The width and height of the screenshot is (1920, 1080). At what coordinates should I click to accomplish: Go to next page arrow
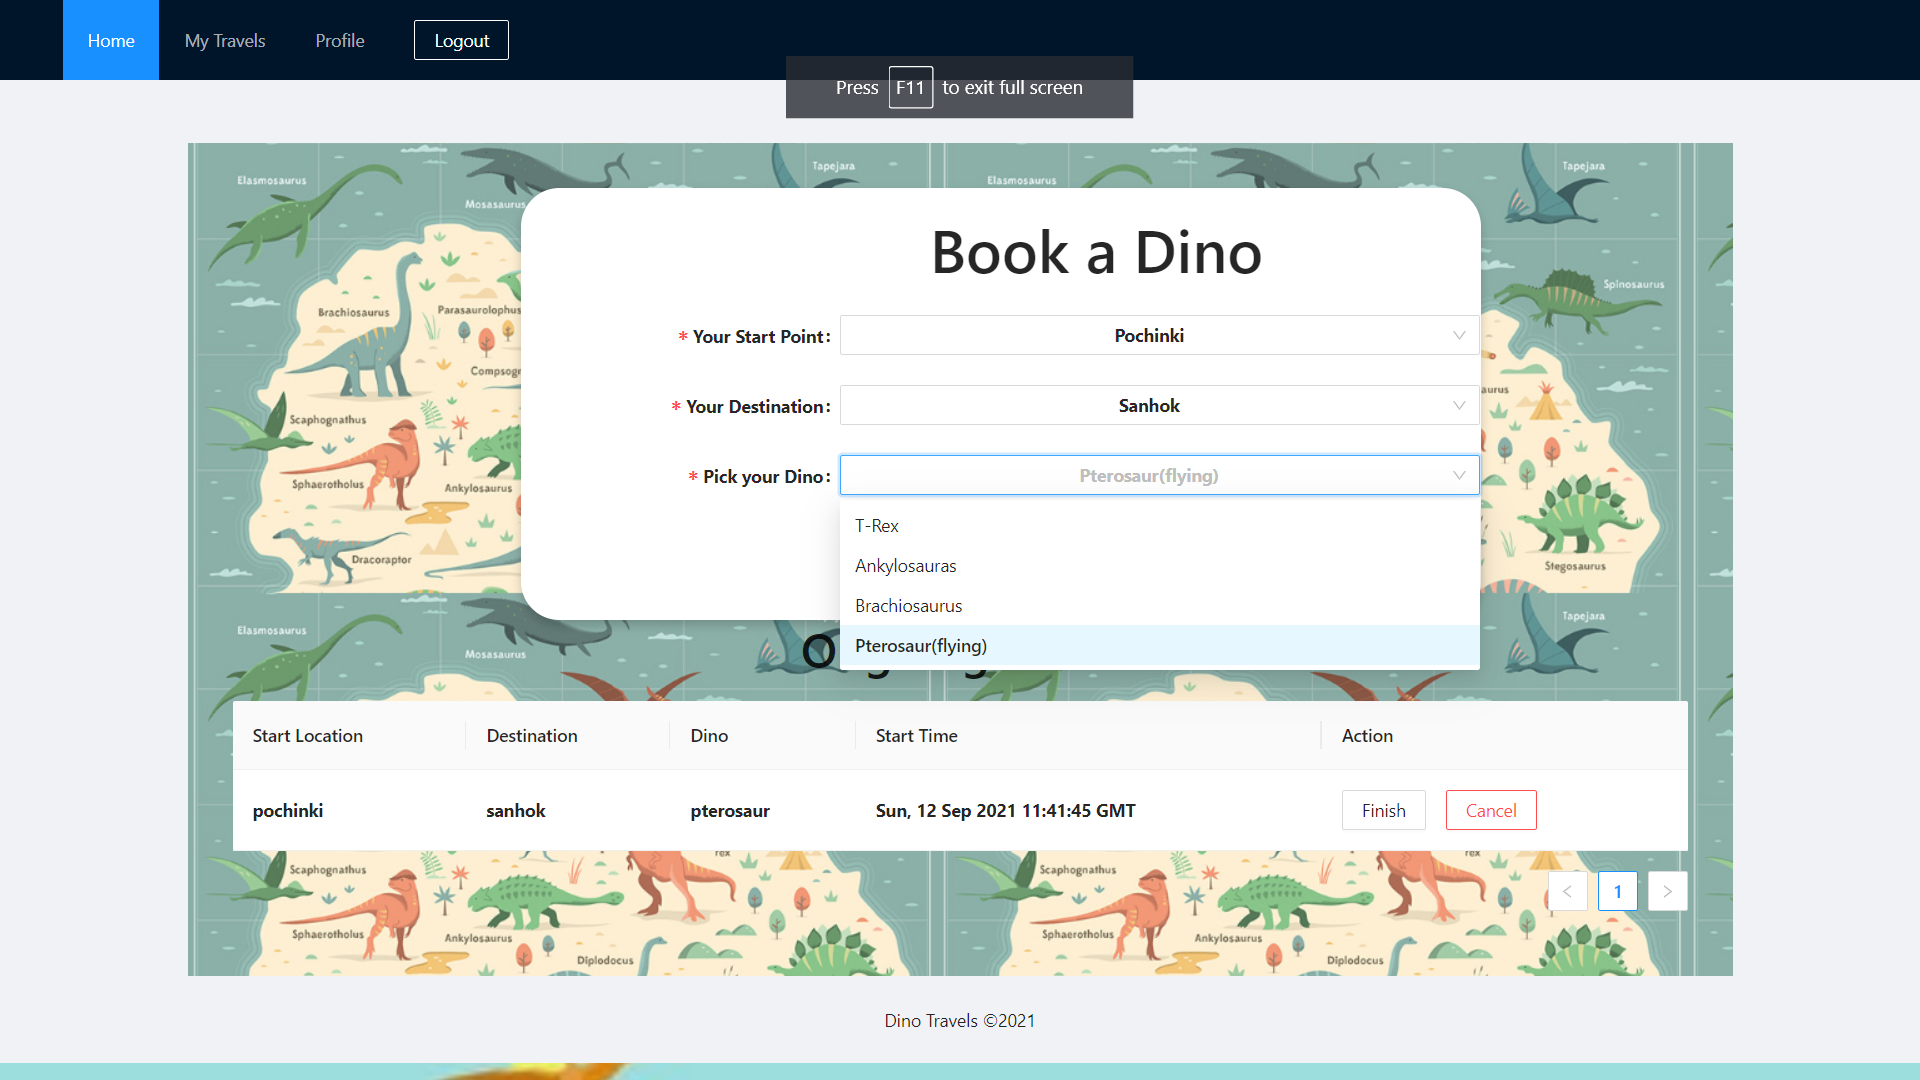coord(1667,891)
